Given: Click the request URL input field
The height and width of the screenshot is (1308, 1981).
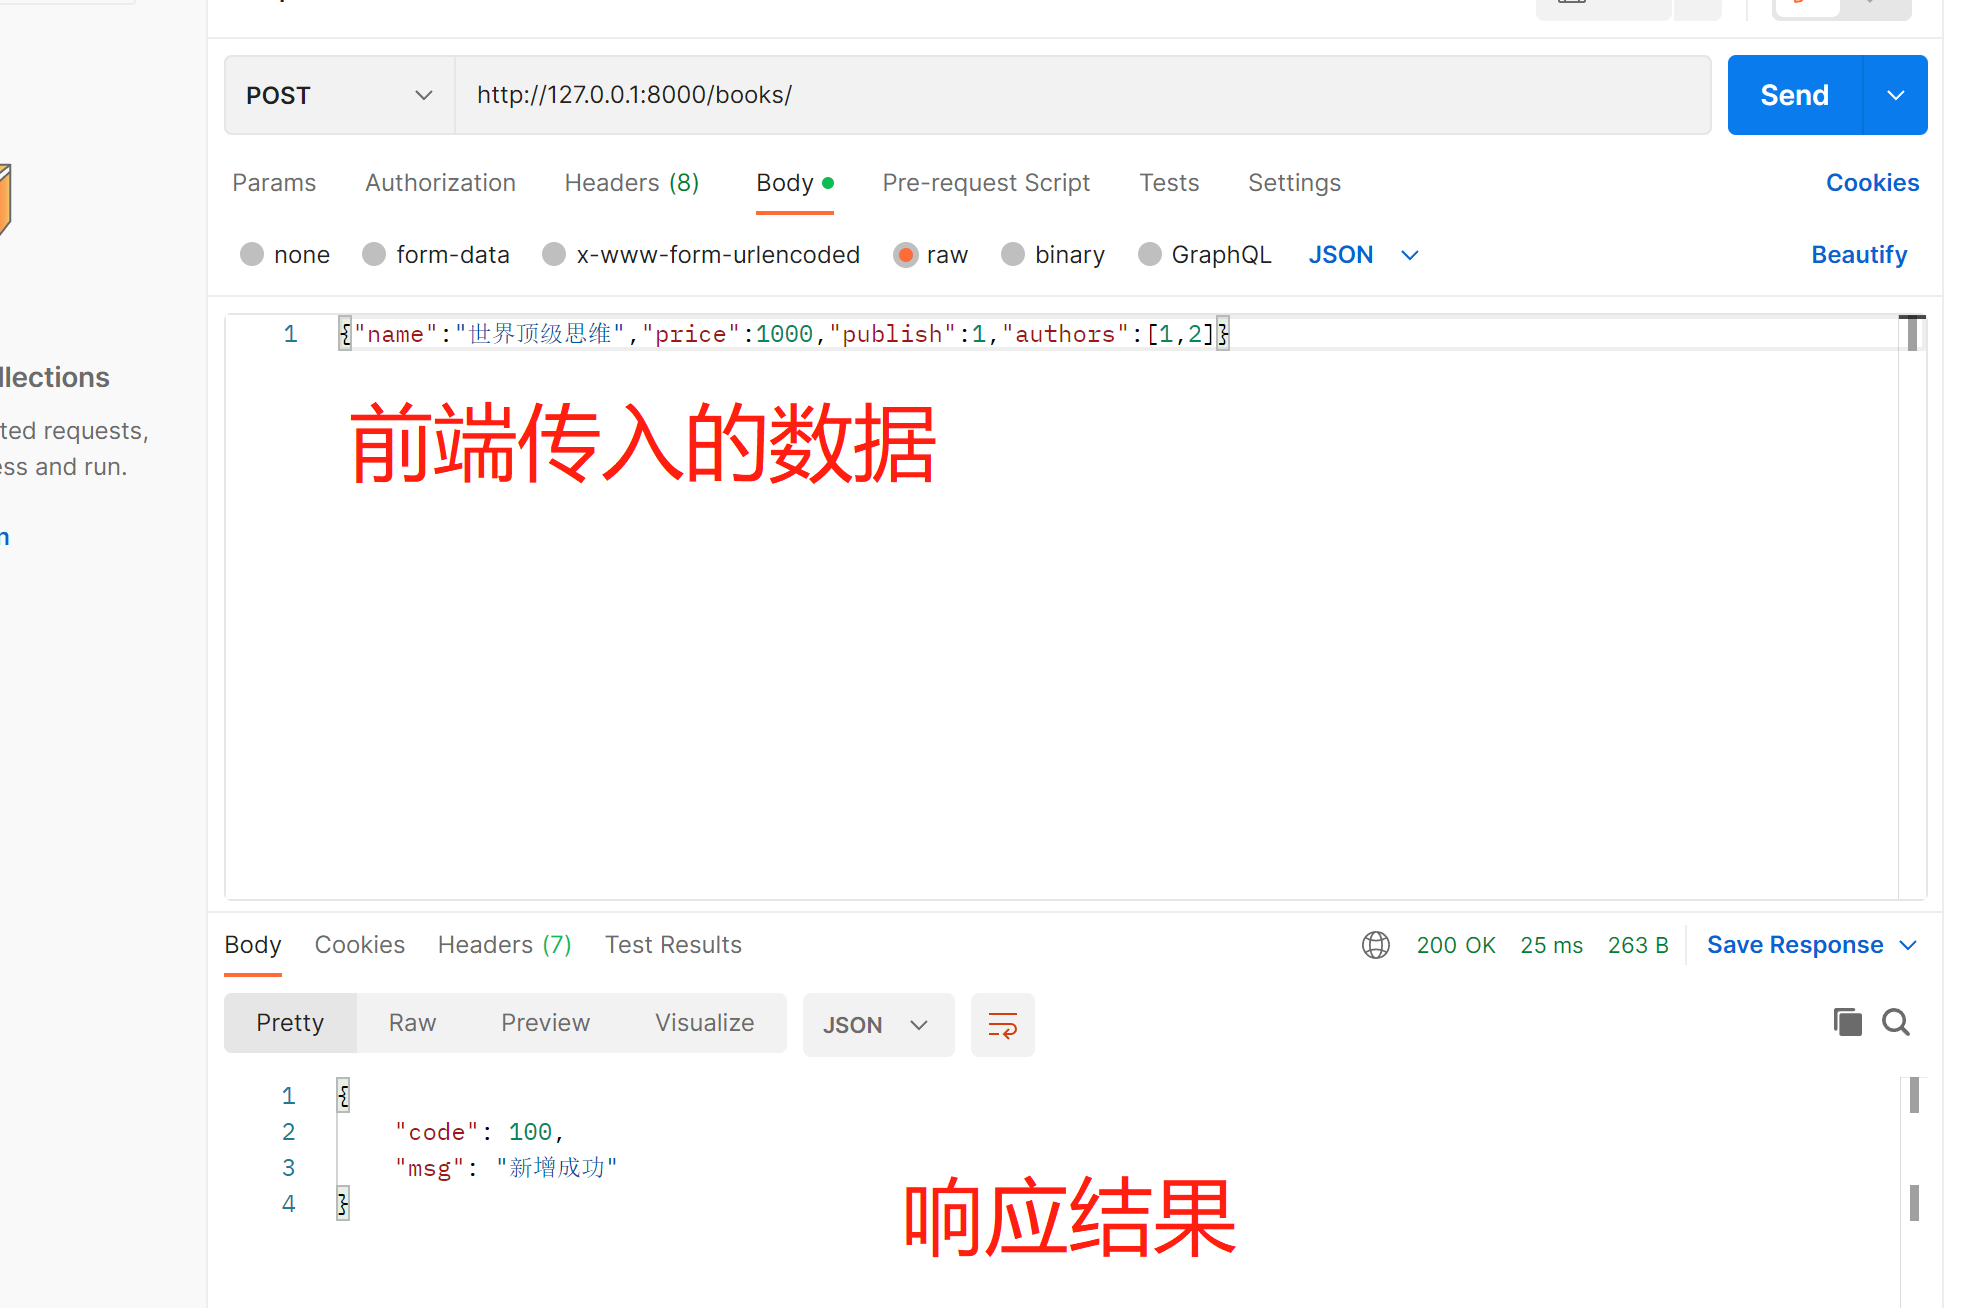Looking at the screenshot, I should point(1080,95).
